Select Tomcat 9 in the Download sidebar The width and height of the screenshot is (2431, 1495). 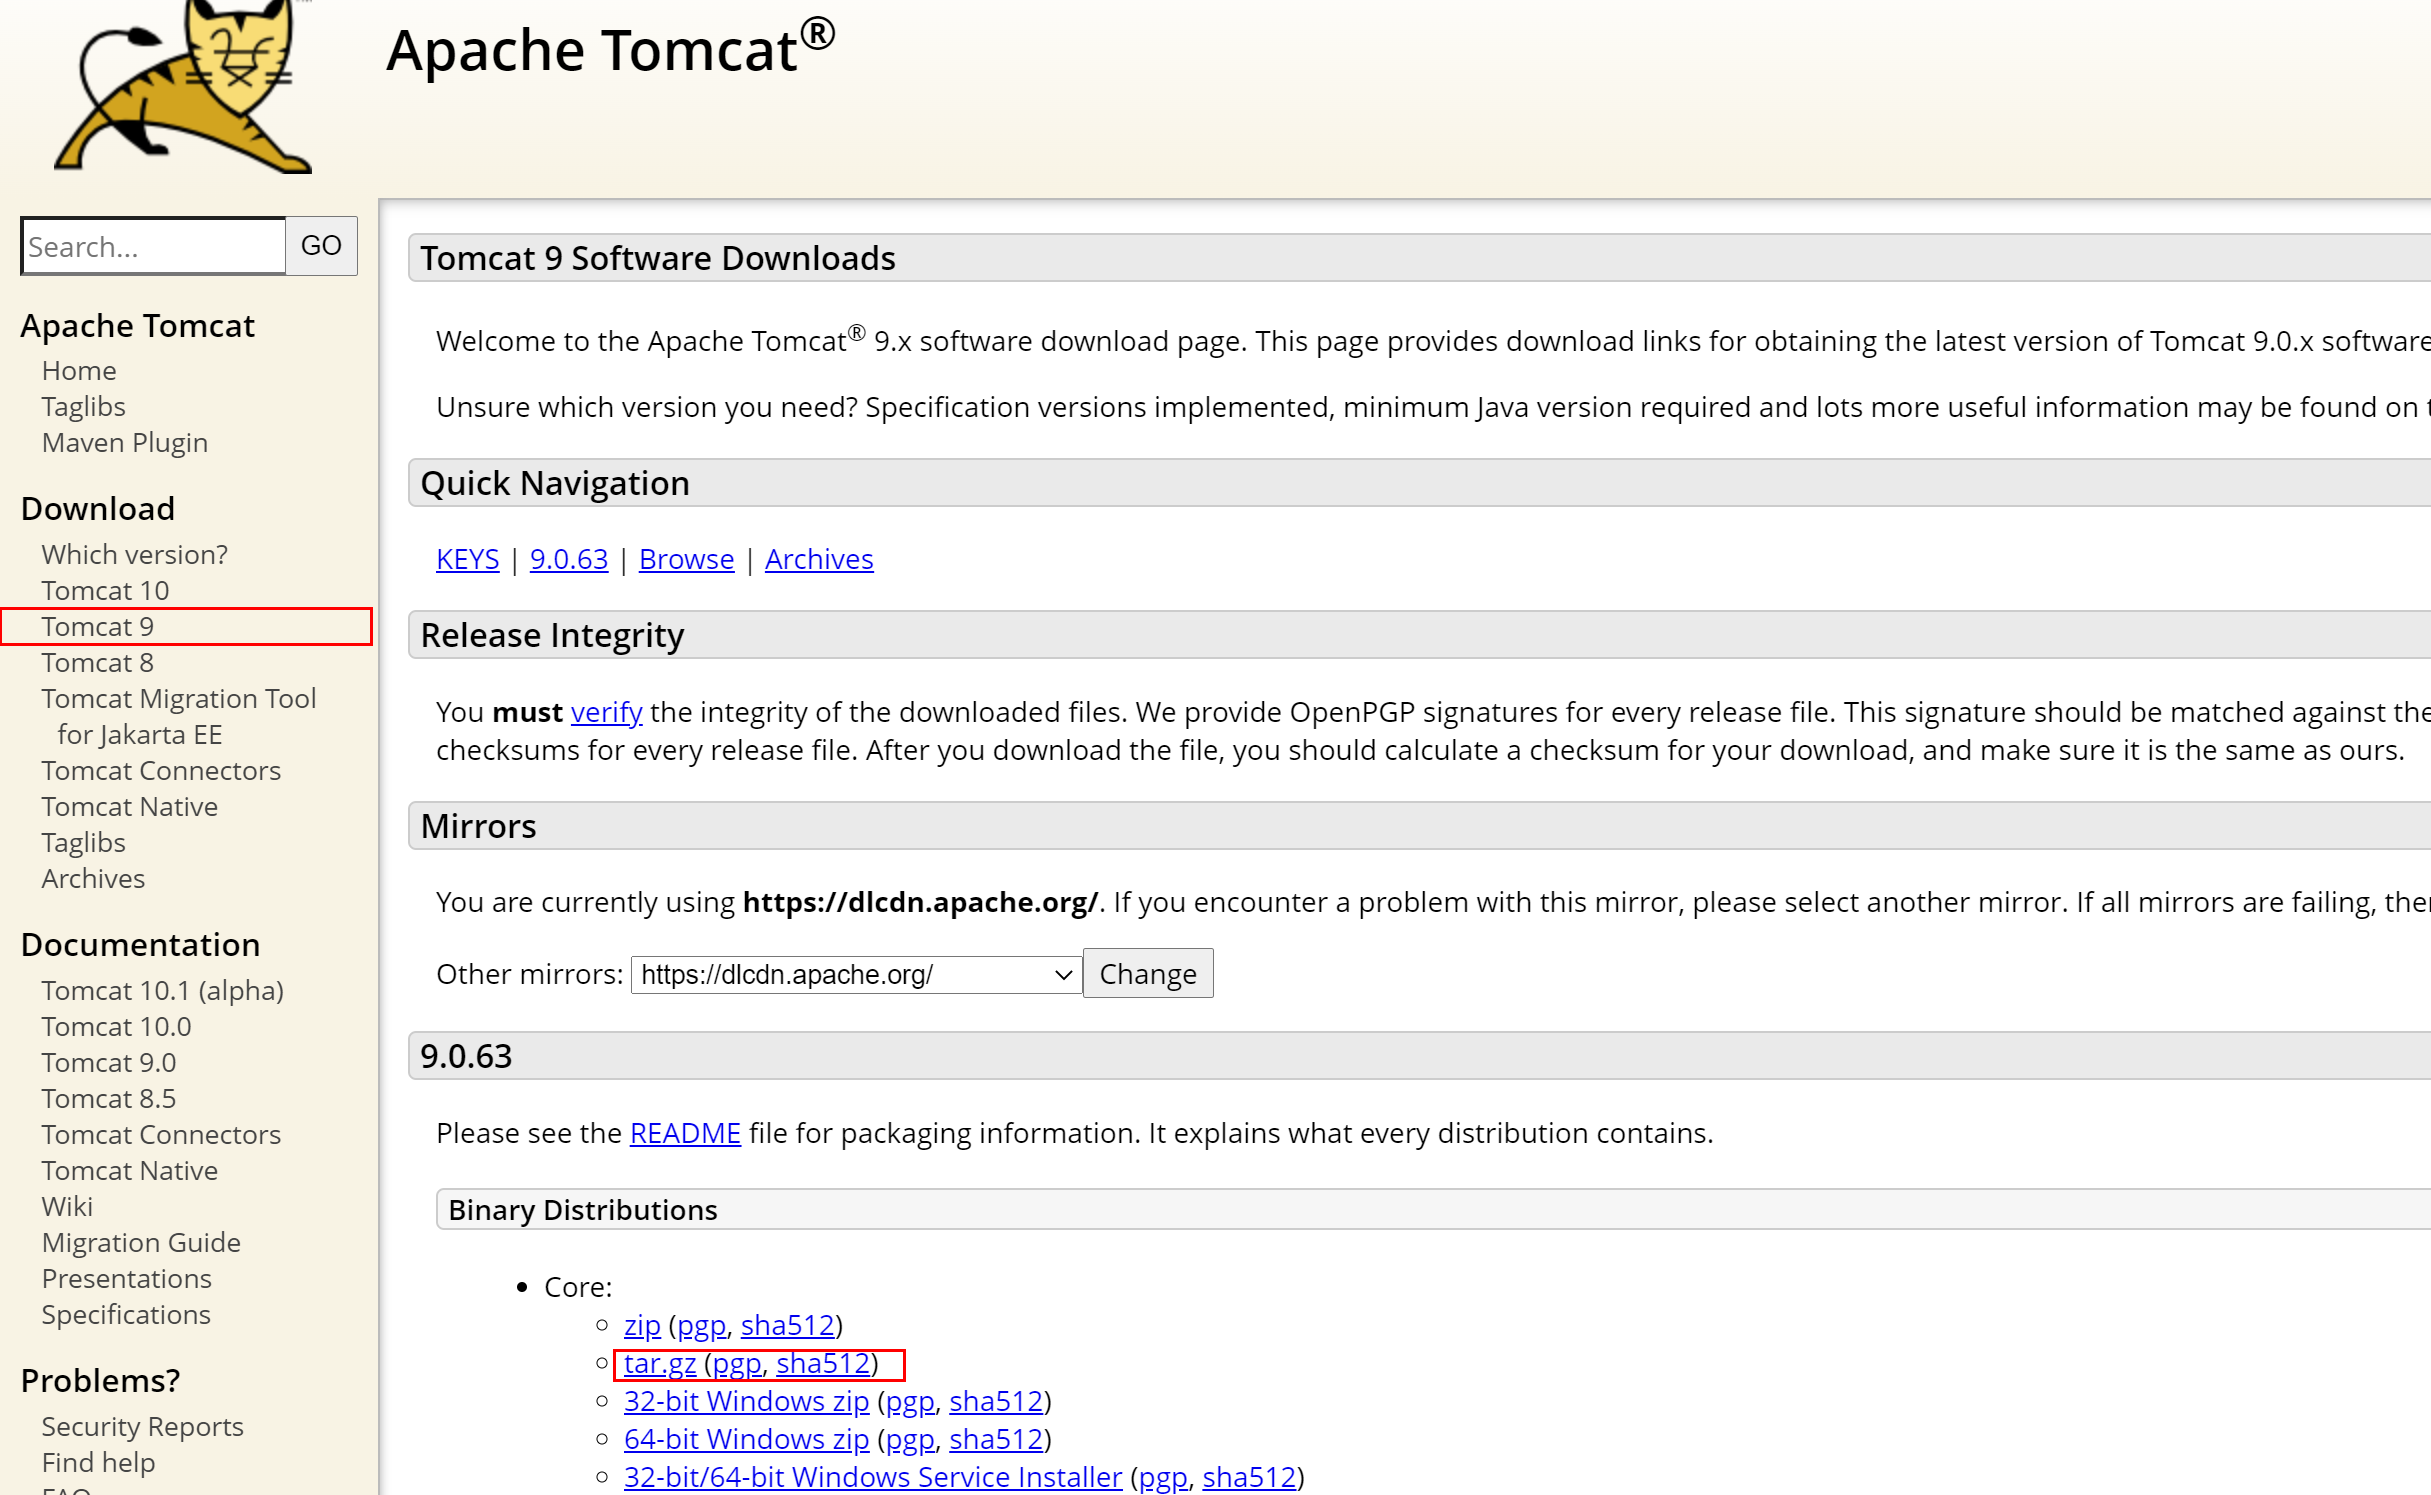[98, 627]
